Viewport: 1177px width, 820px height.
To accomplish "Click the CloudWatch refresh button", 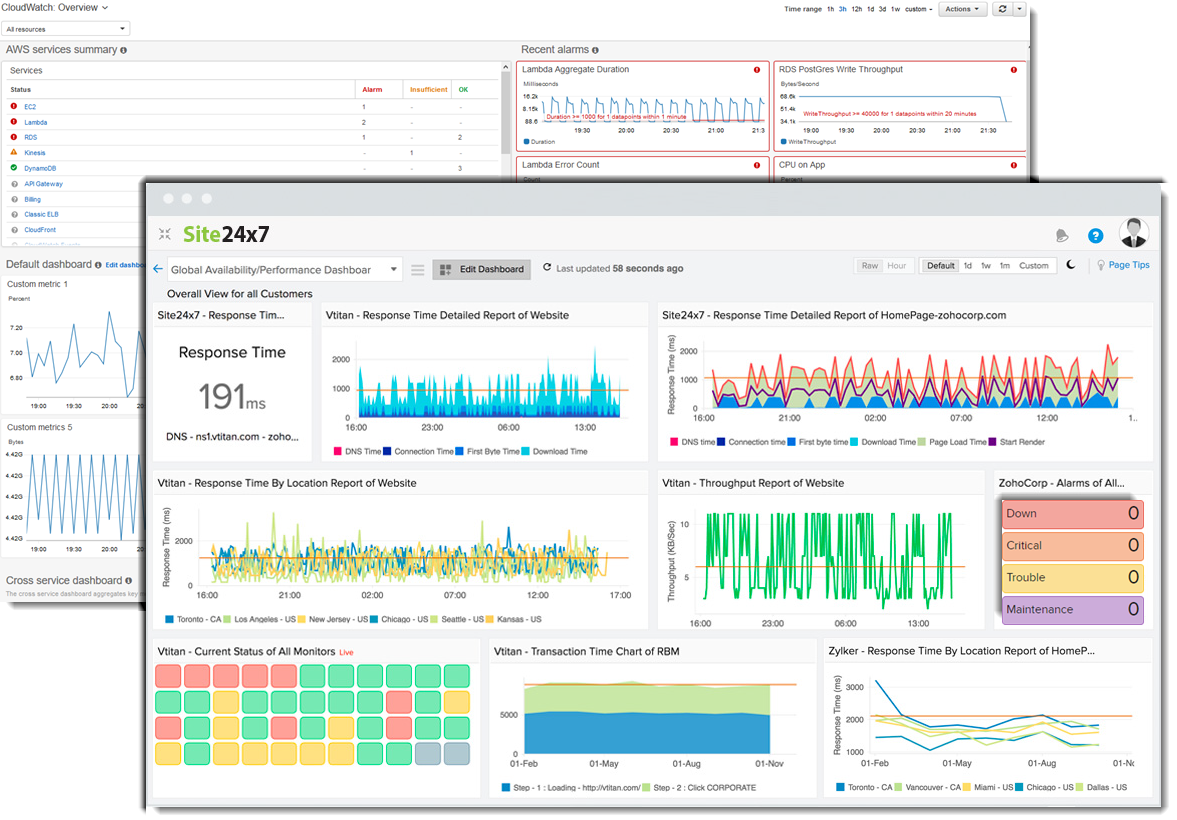I will [x=1002, y=9].
